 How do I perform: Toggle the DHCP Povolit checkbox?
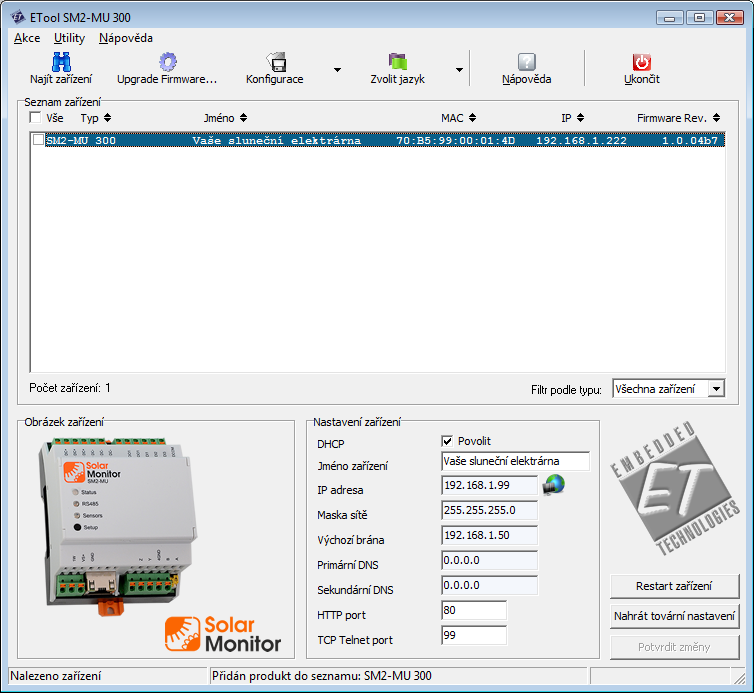pyautogui.click(x=447, y=441)
